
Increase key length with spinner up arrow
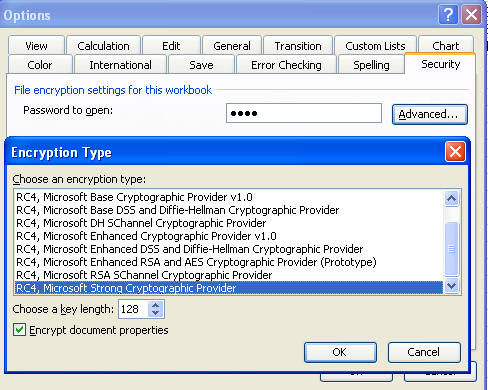156,305
